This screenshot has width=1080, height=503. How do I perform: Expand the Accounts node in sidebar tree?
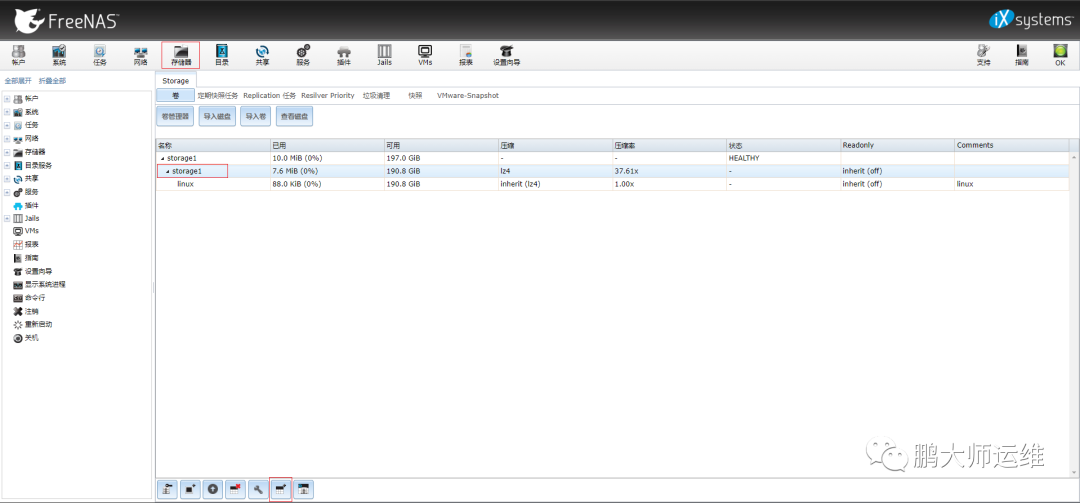point(7,99)
